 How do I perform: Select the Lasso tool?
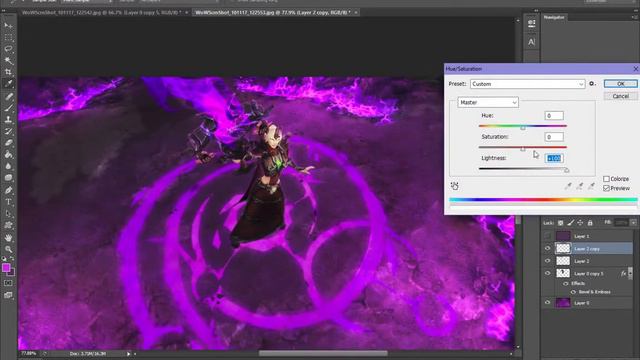click(8, 49)
